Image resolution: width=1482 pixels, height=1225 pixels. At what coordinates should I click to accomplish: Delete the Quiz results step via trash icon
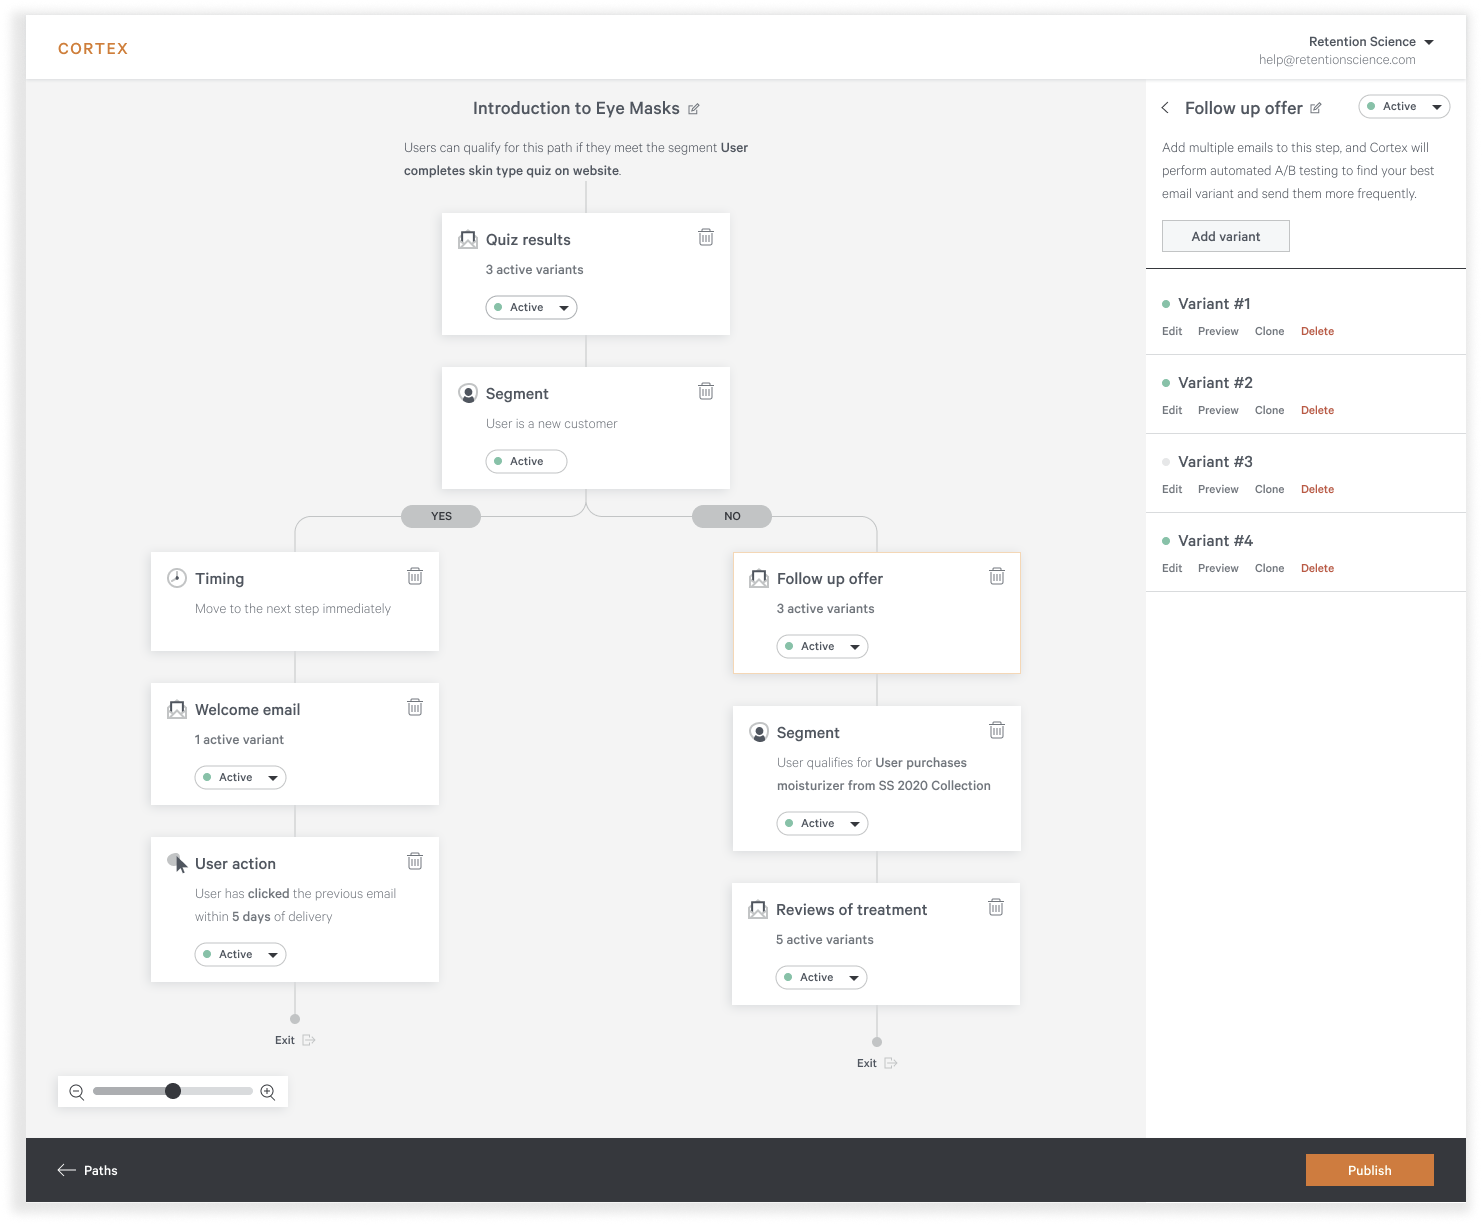pos(706,237)
